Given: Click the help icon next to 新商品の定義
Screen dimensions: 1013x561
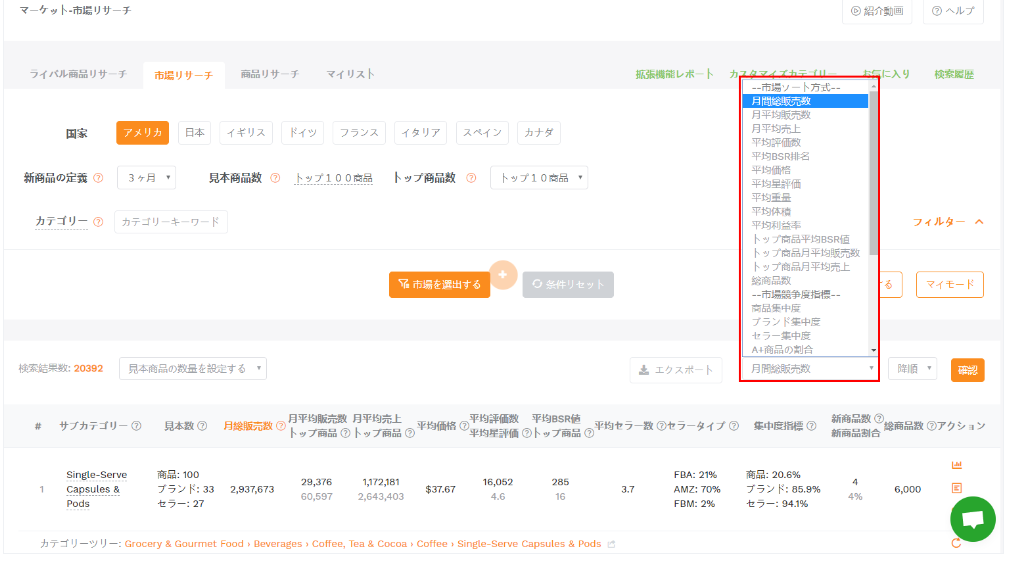Looking at the screenshot, I should (98, 178).
